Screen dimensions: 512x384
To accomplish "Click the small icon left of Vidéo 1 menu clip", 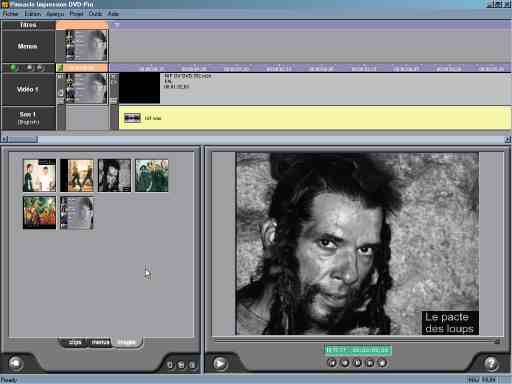I will coord(60,93).
